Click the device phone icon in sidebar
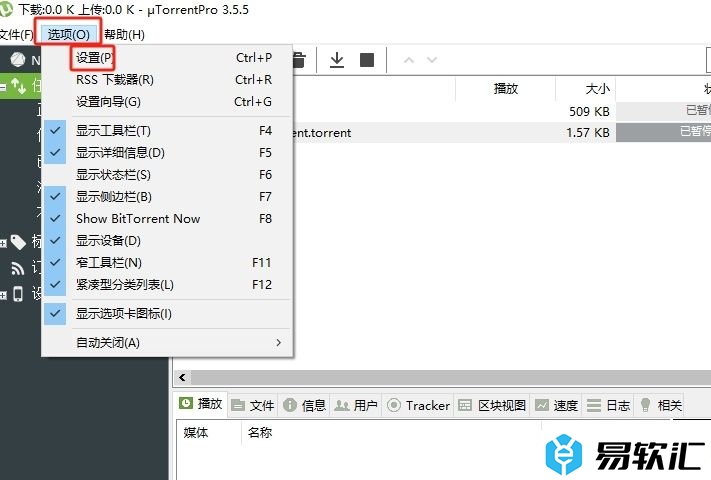Image resolution: width=711 pixels, height=480 pixels. coord(18,294)
